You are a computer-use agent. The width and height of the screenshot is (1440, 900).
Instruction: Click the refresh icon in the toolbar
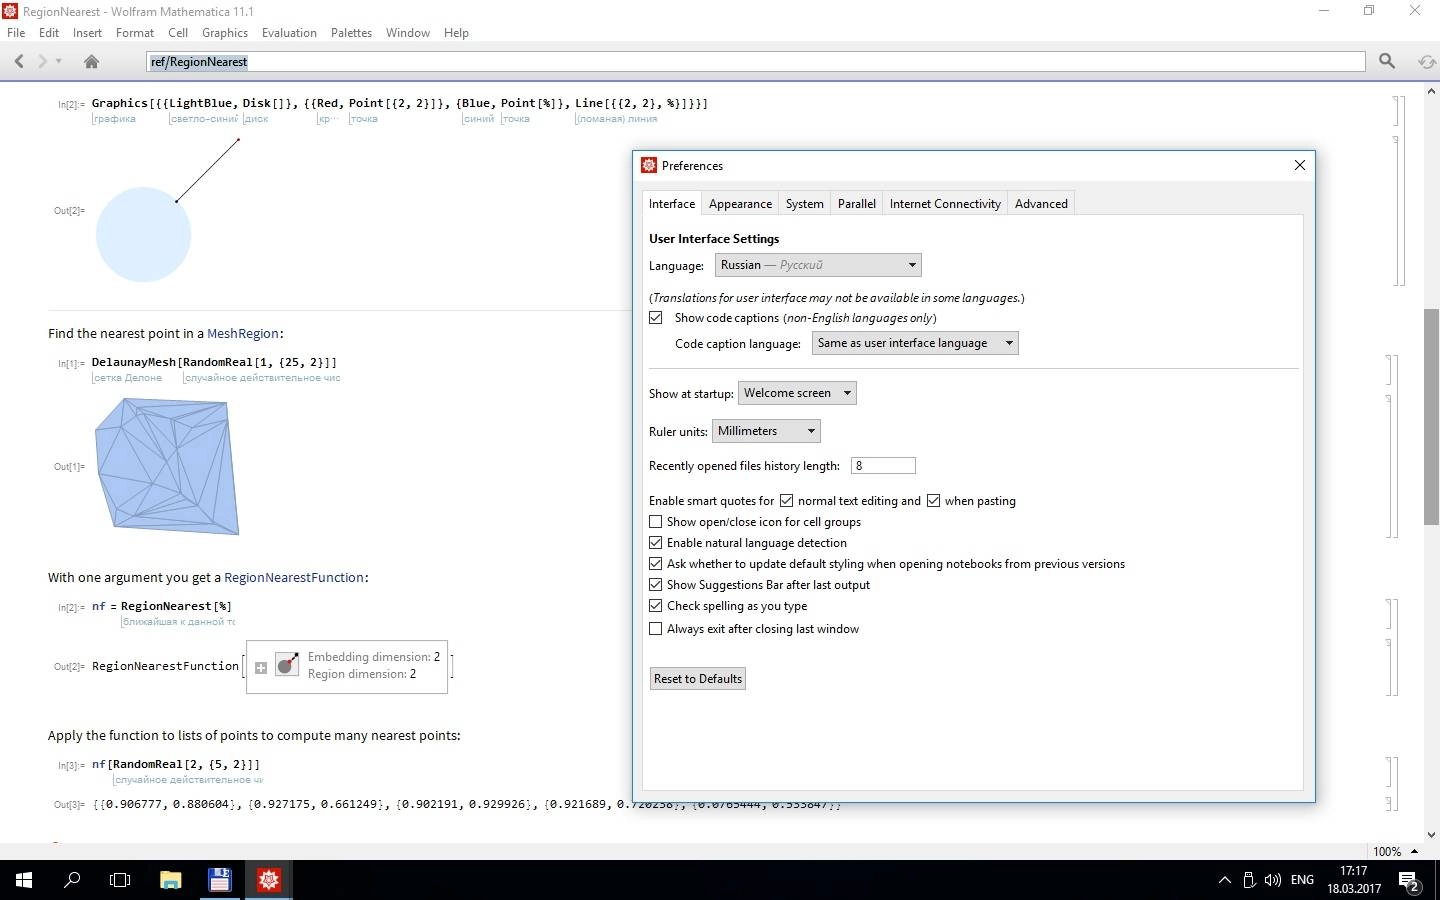[x=1427, y=61]
